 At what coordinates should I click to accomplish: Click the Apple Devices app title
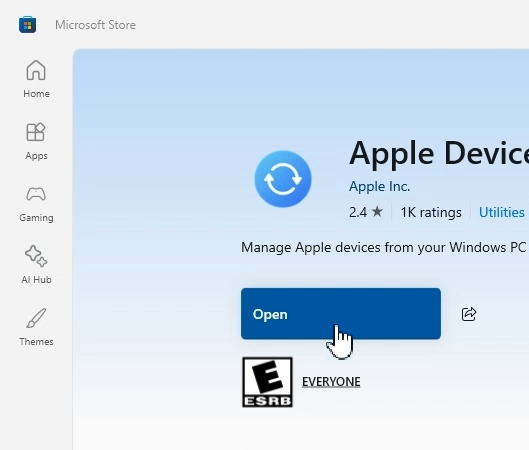coord(439,153)
